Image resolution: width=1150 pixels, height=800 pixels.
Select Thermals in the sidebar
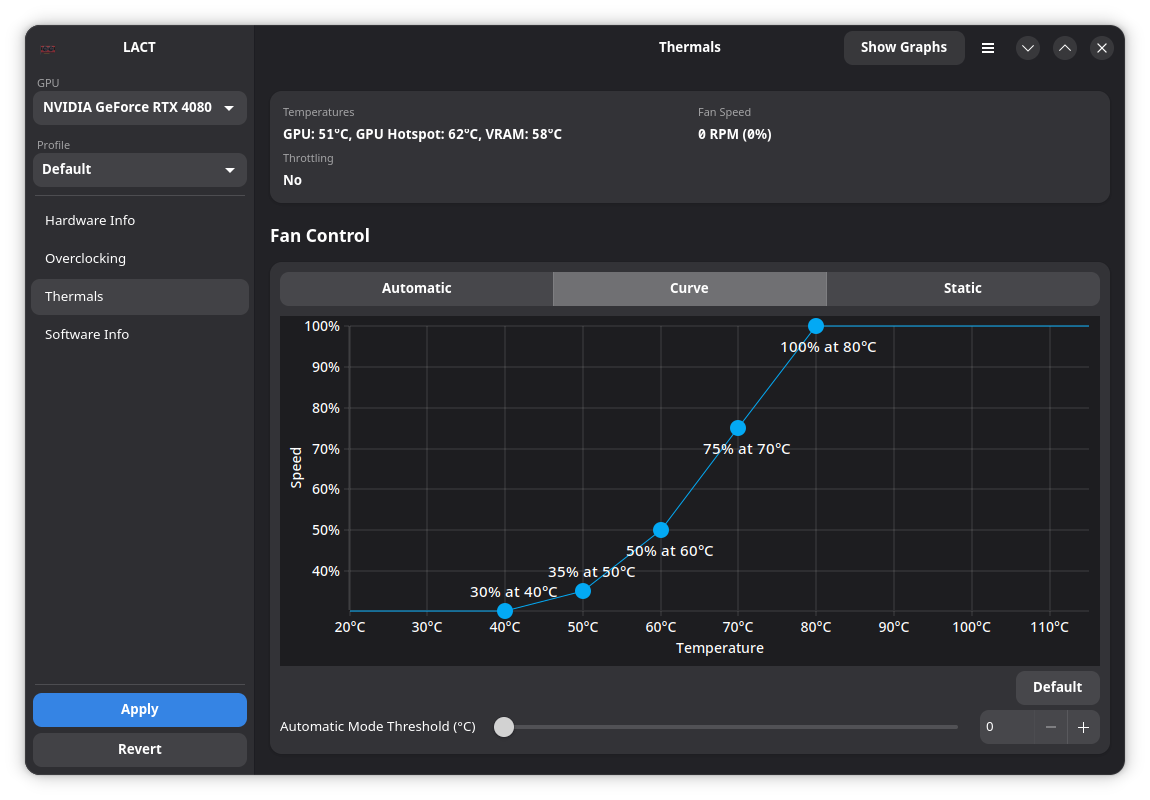(x=140, y=296)
